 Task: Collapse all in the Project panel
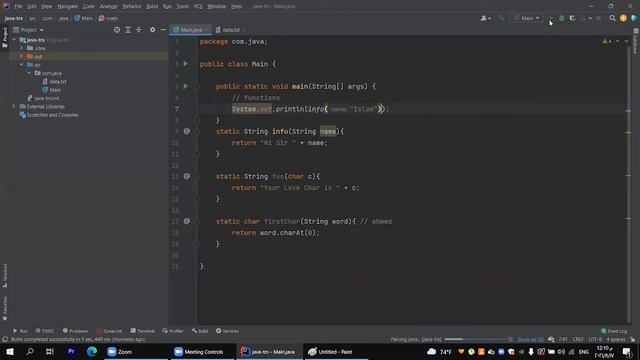click(x=139, y=30)
